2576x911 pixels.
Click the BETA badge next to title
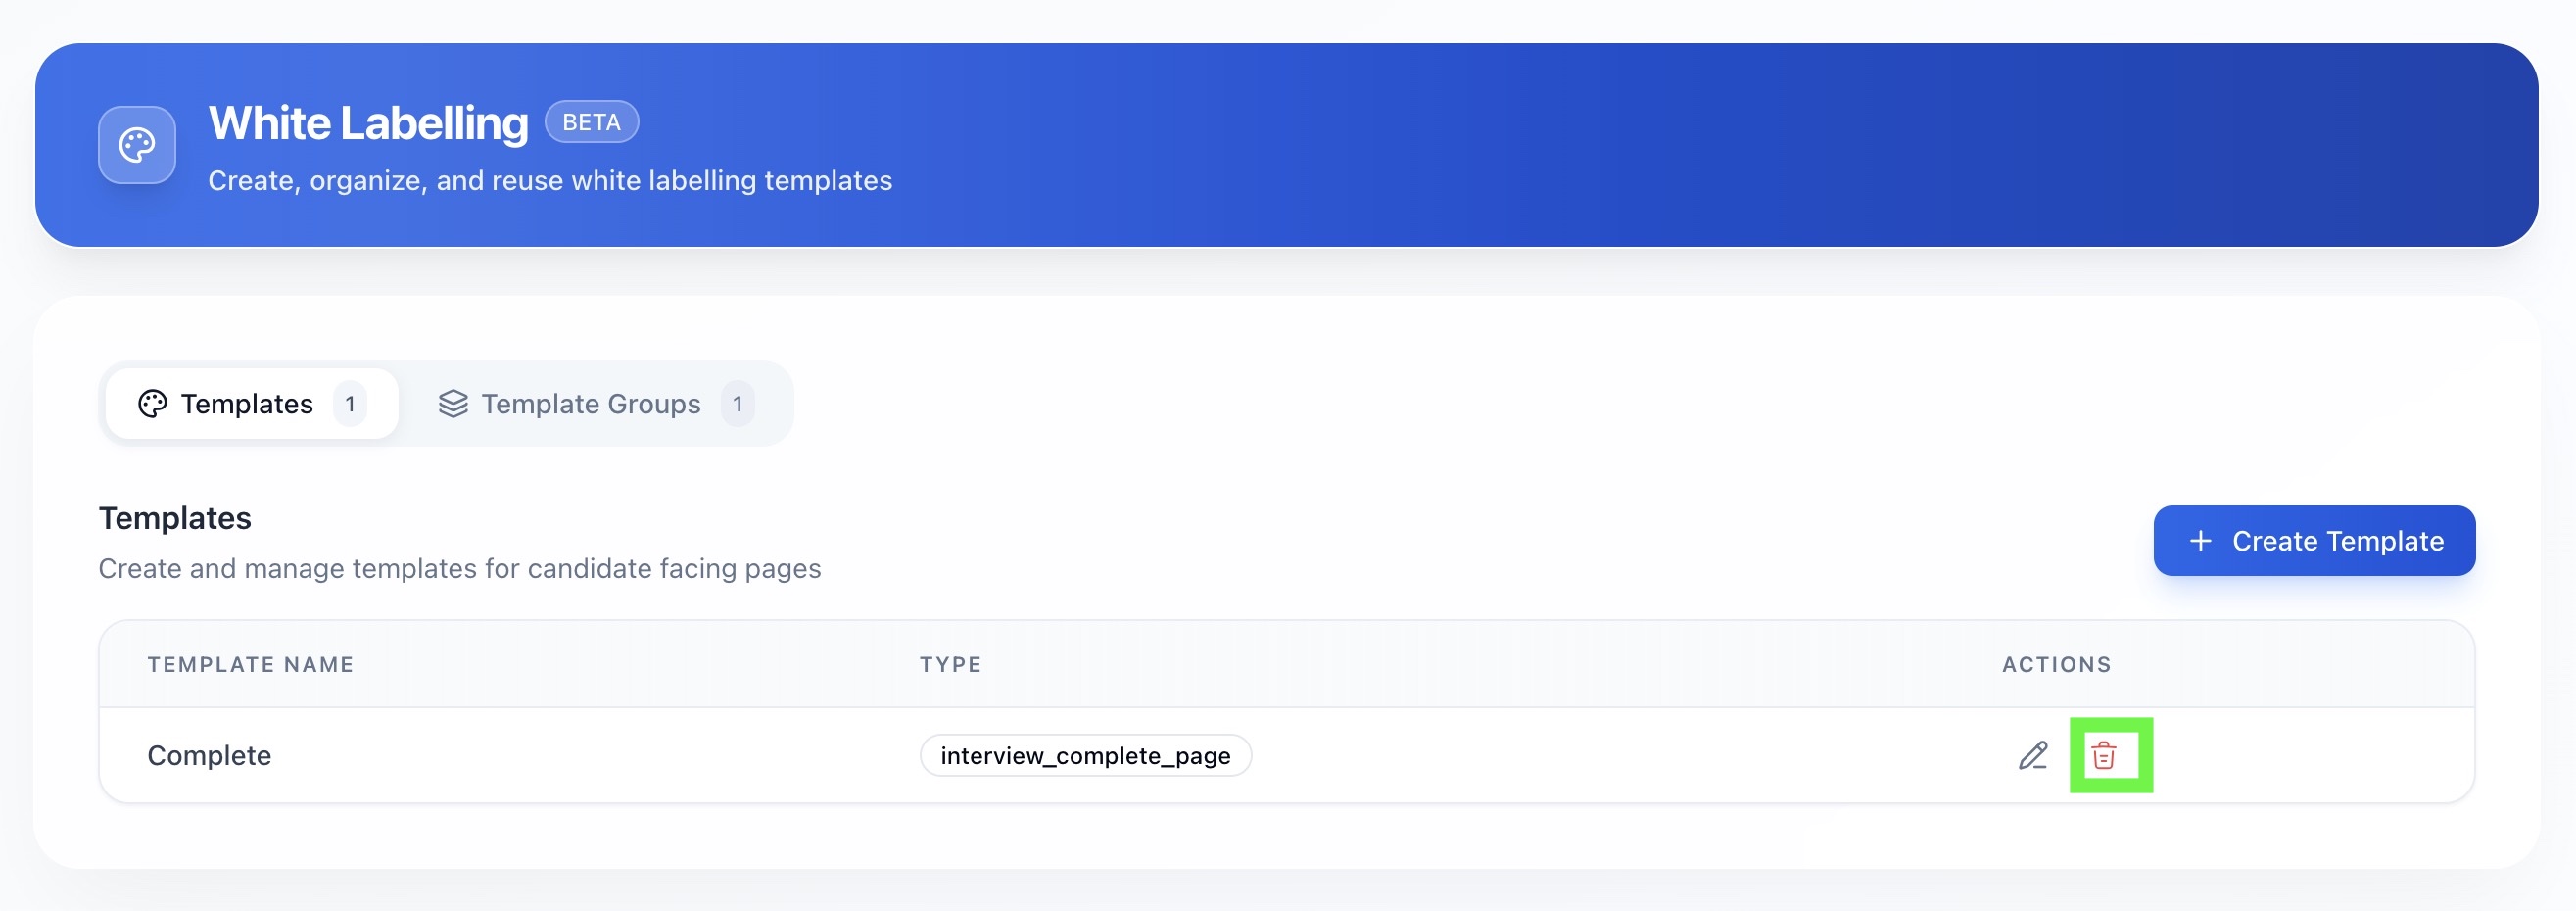click(591, 122)
